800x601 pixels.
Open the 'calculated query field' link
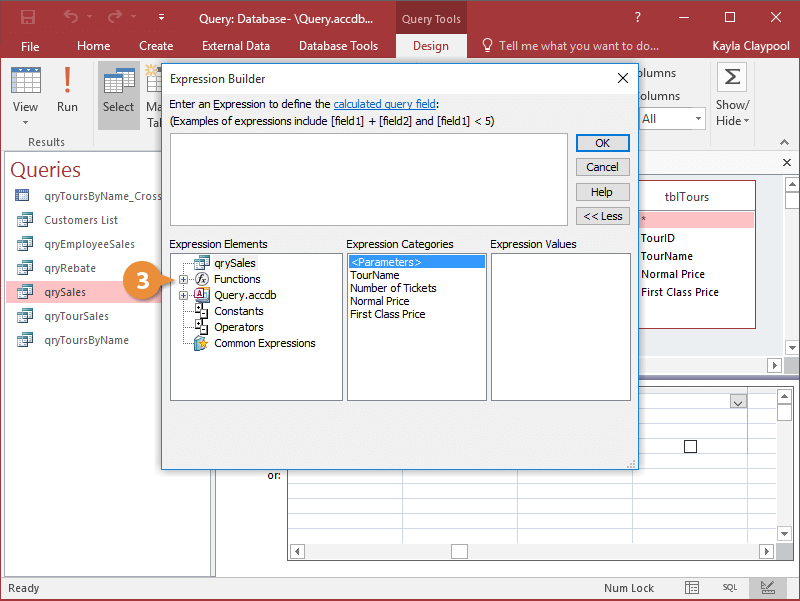(x=385, y=104)
